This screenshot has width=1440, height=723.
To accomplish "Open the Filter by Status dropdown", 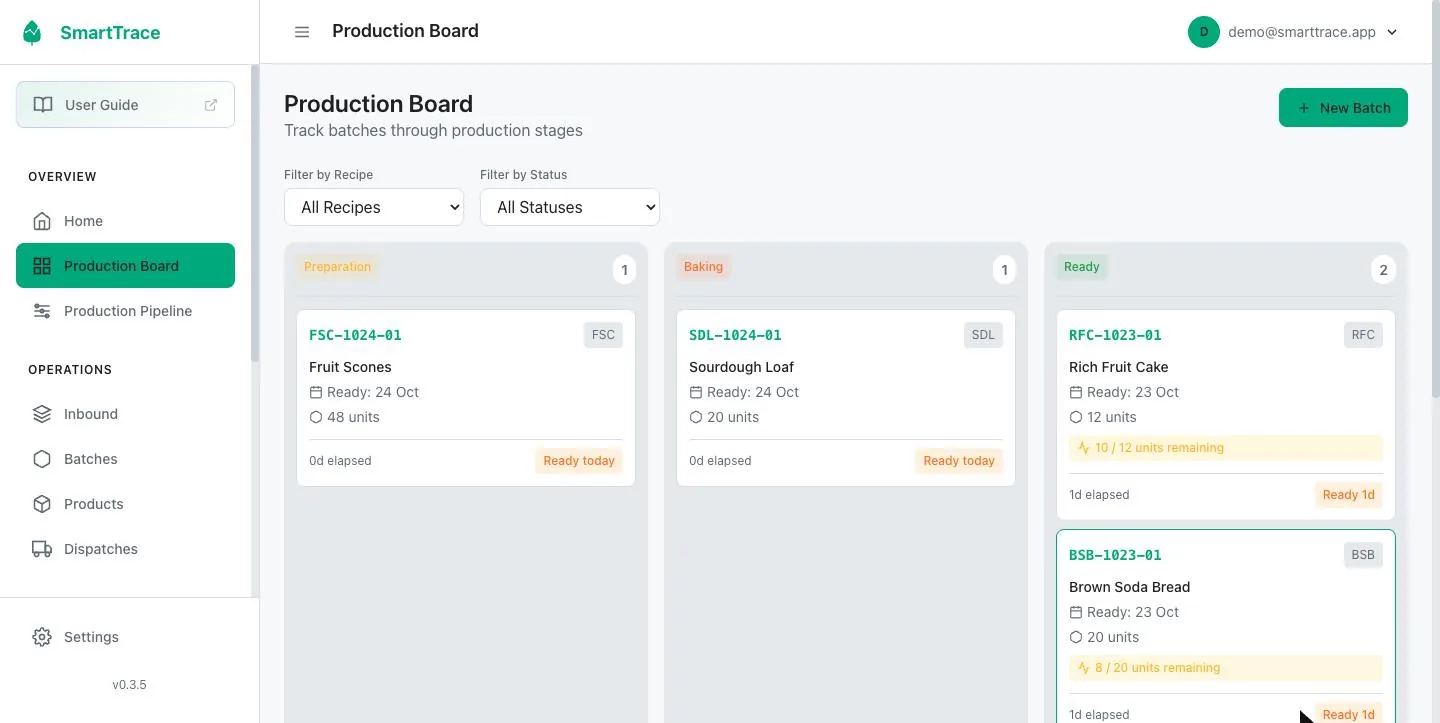I will [570, 207].
